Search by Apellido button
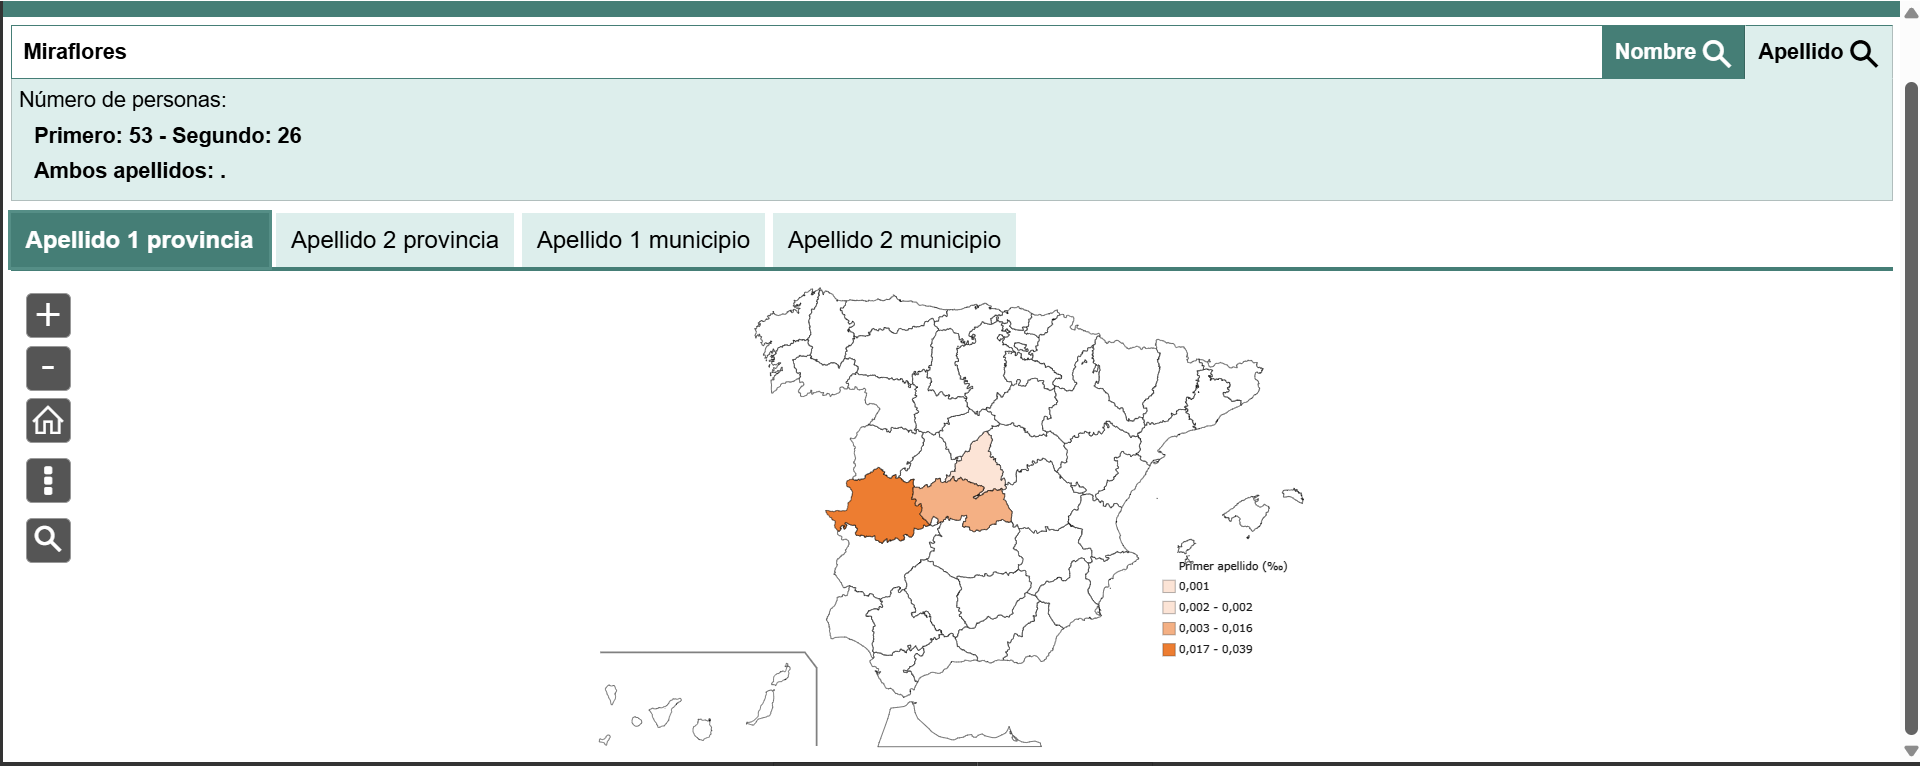The width and height of the screenshot is (1920, 766). point(1817,52)
